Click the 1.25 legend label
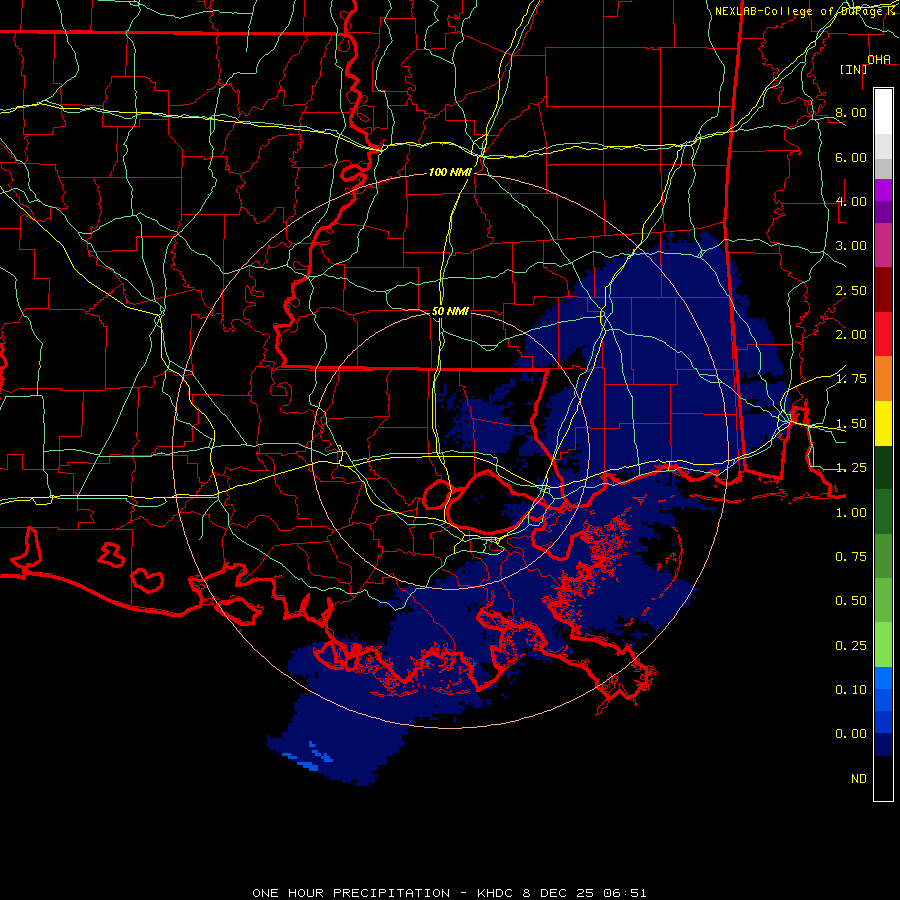 [x=851, y=468]
